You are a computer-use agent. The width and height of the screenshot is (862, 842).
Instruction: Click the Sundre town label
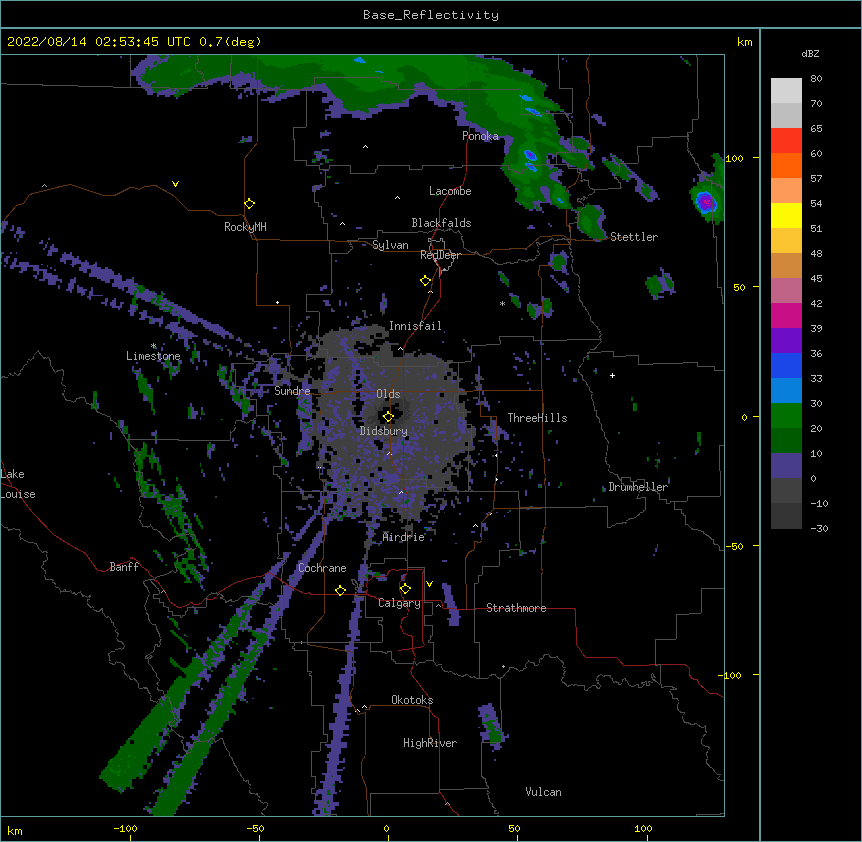coord(292,391)
